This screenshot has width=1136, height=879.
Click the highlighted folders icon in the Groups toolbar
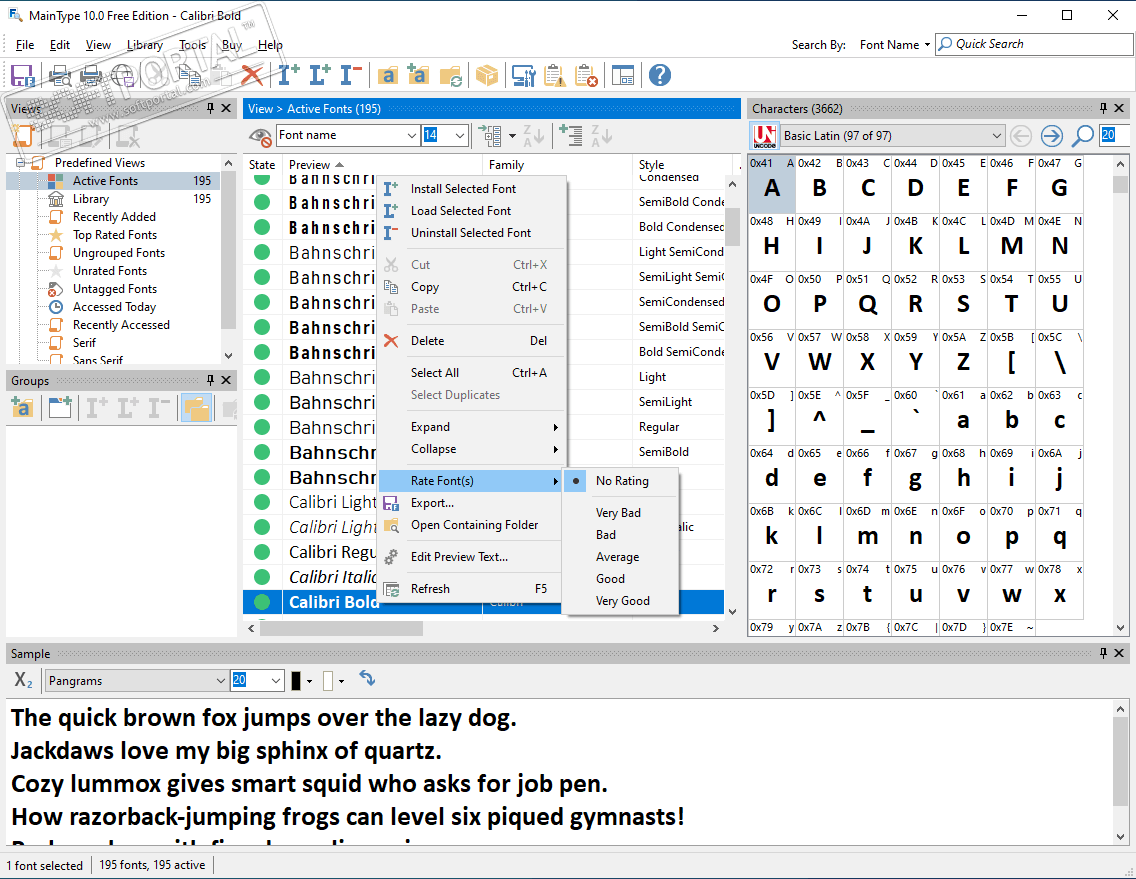pyautogui.click(x=196, y=408)
